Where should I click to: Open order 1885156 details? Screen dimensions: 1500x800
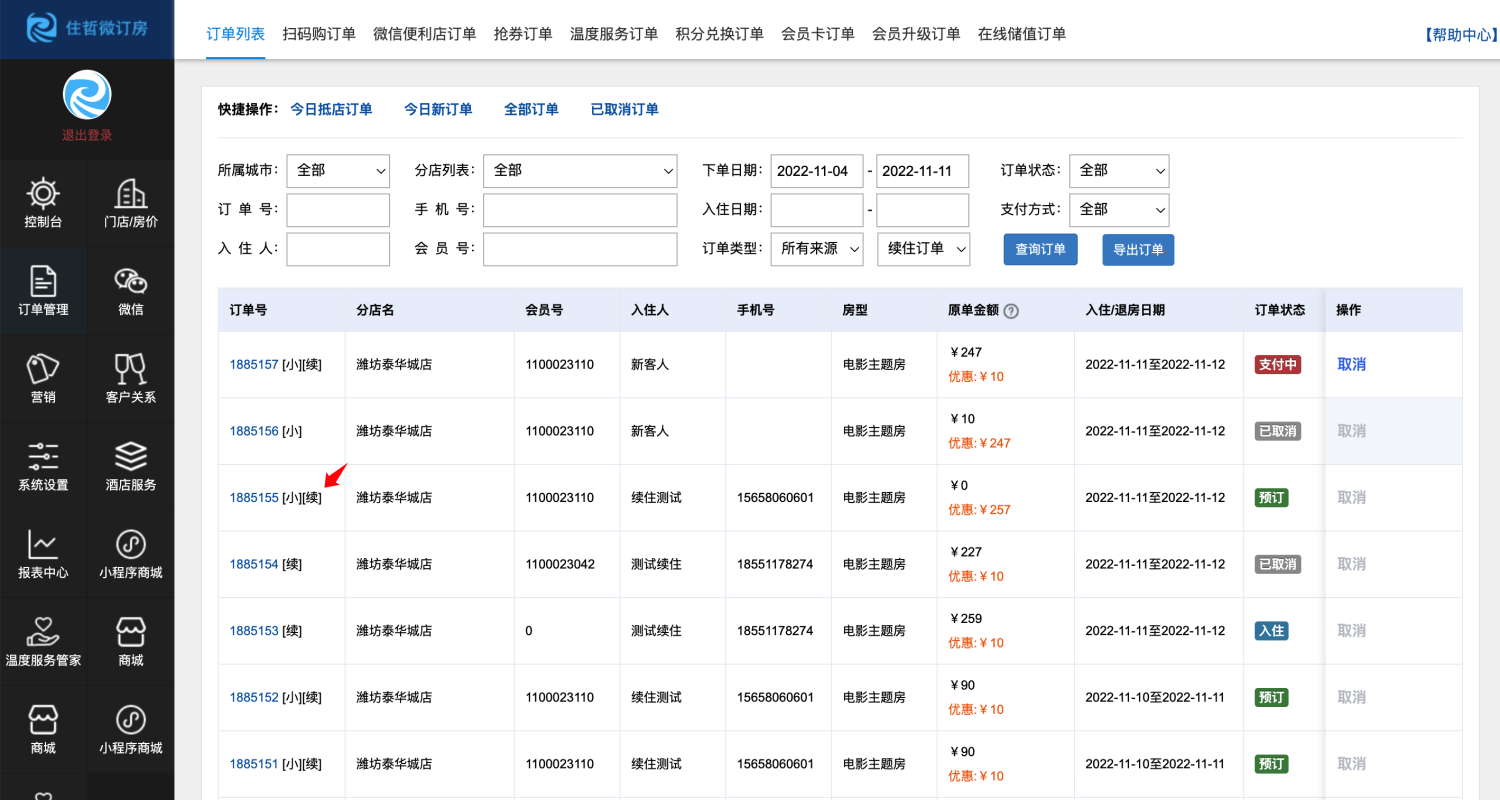pos(254,431)
